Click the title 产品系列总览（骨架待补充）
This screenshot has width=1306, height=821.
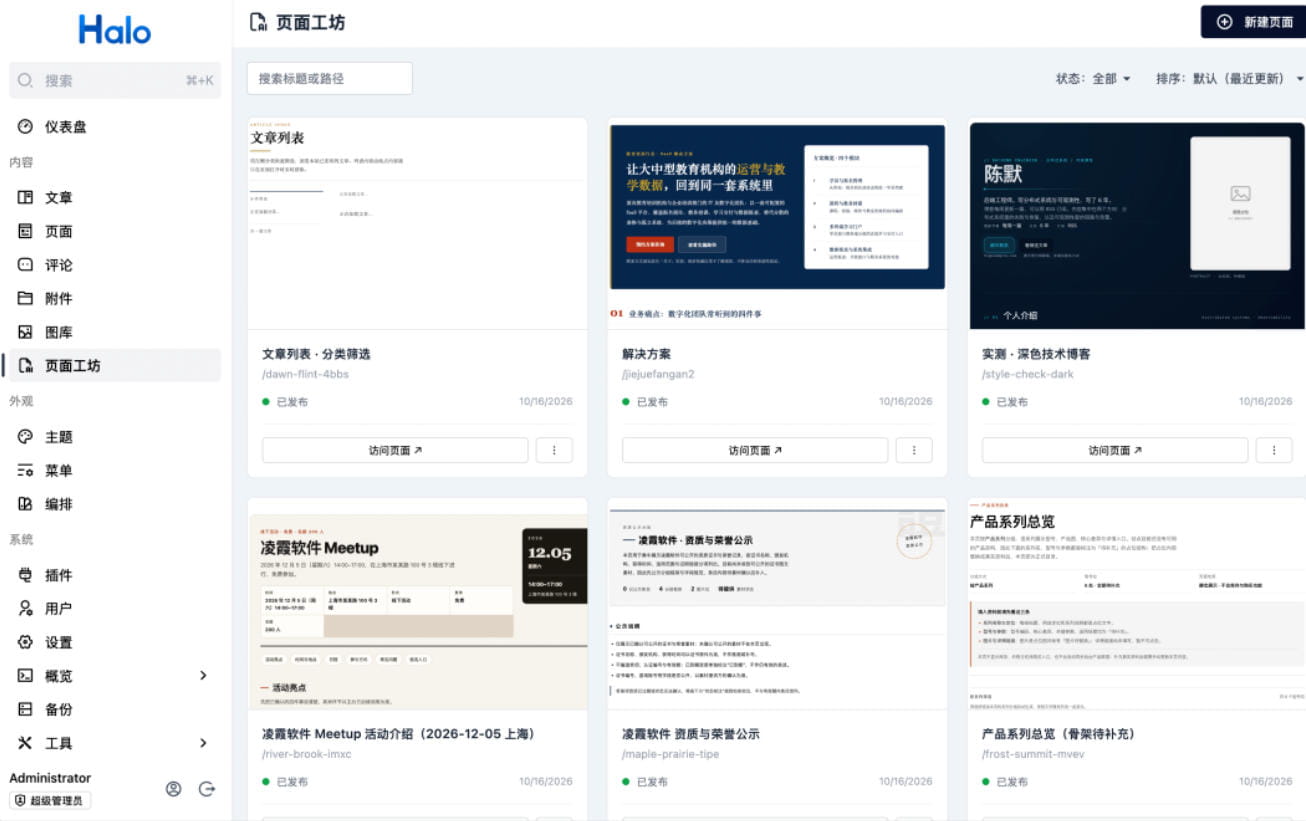point(1058,734)
